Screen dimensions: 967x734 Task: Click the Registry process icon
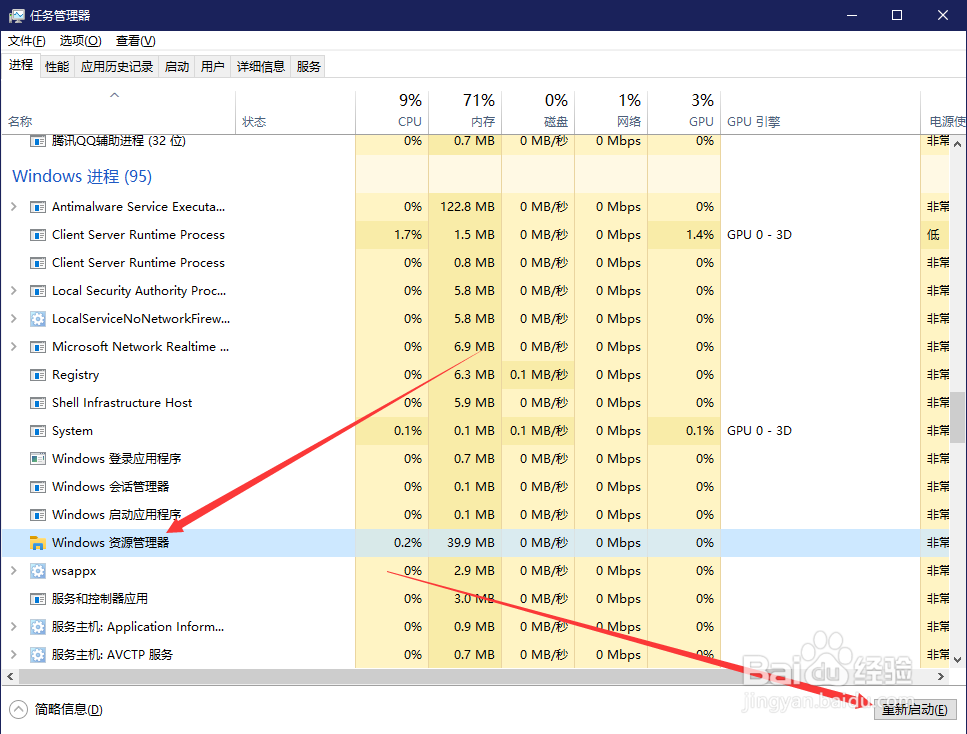click(x=37, y=374)
